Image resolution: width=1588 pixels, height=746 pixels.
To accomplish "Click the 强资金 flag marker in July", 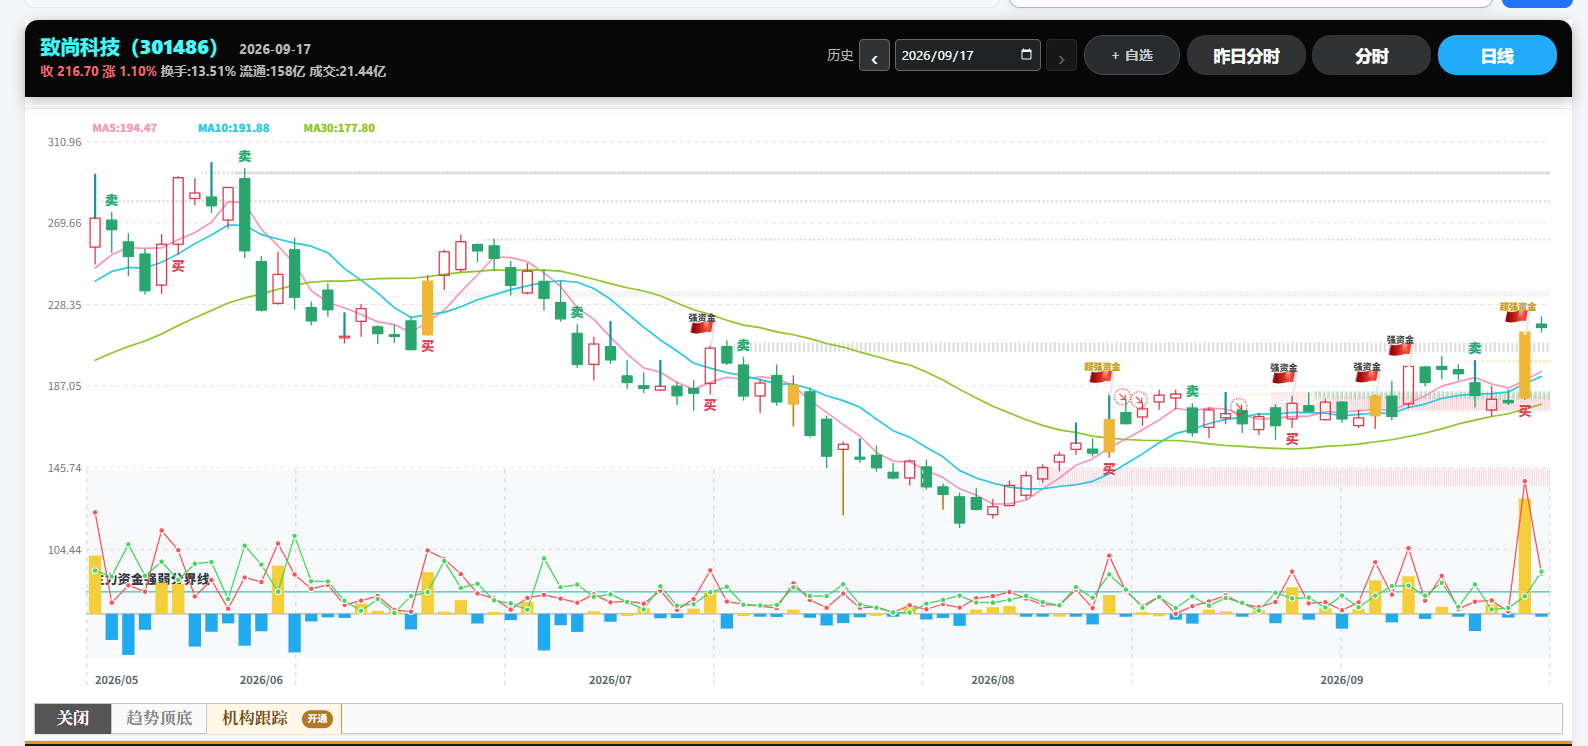I will pos(702,323).
